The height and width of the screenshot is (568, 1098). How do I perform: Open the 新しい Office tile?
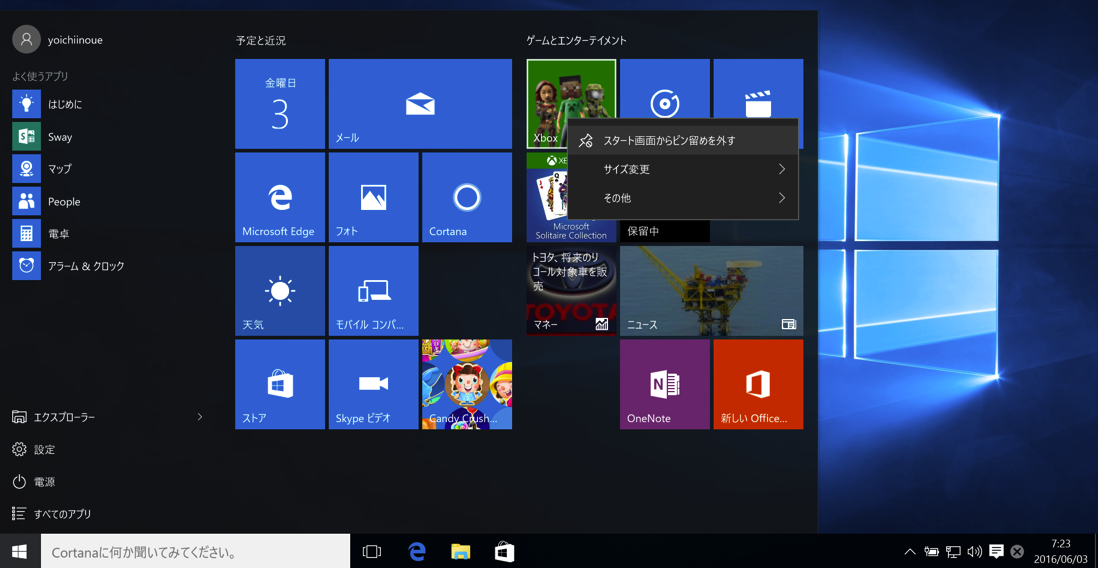(x=758, y=385)
